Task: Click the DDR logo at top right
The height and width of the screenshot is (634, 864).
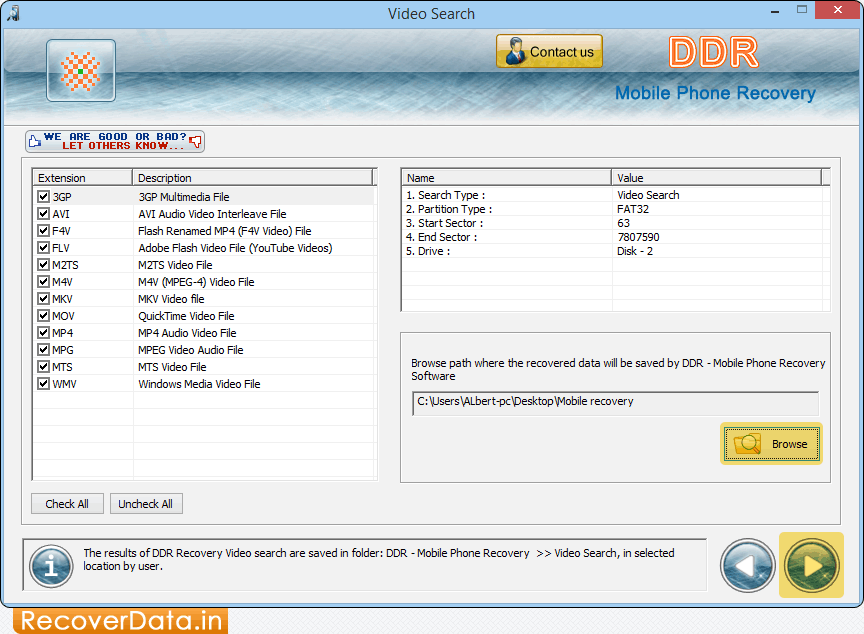Action: (713, 52)
